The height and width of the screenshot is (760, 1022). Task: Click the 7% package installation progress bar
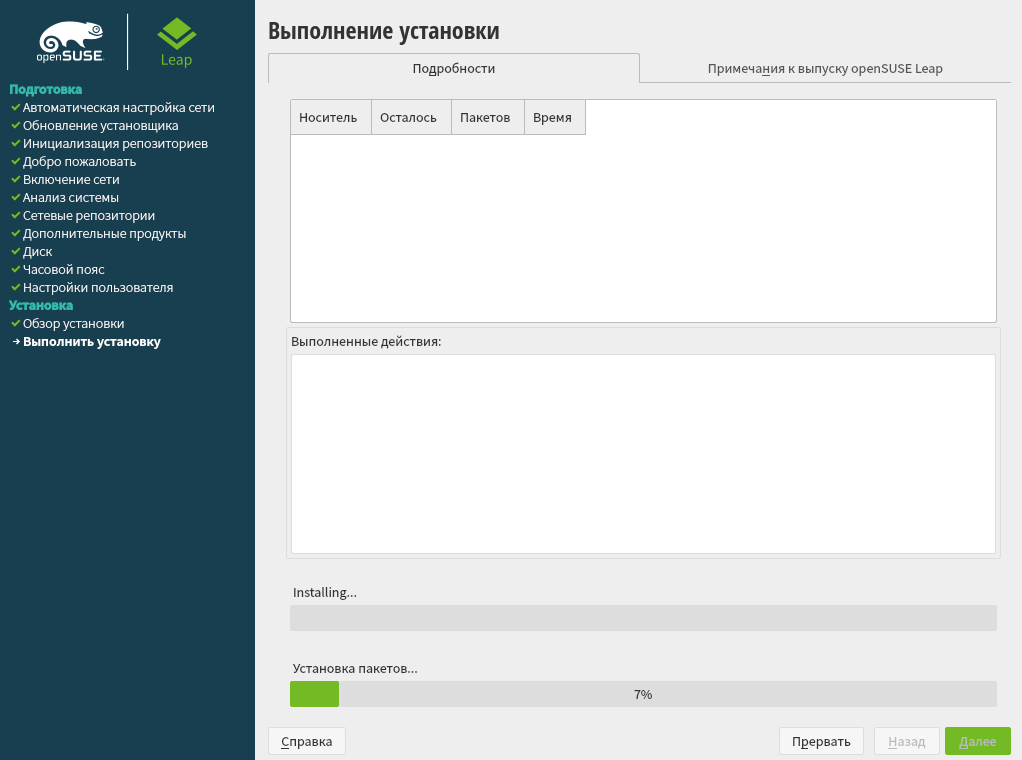pos(643,694)
